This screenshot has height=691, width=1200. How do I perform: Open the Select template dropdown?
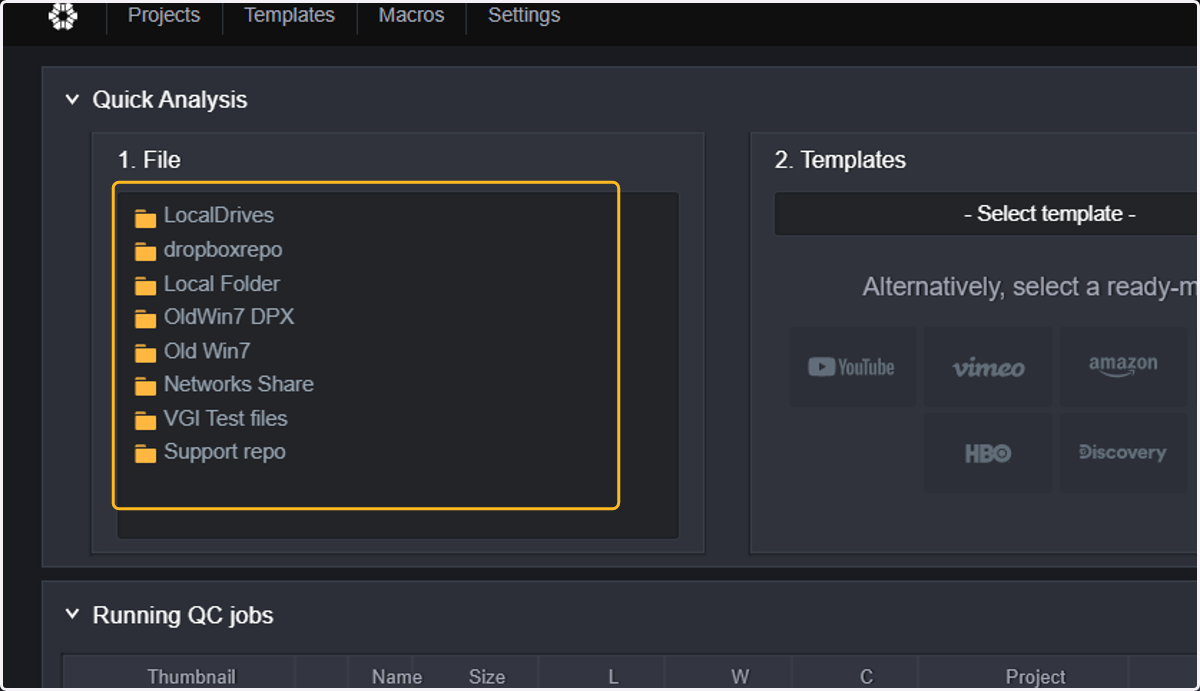click(987, 214)
